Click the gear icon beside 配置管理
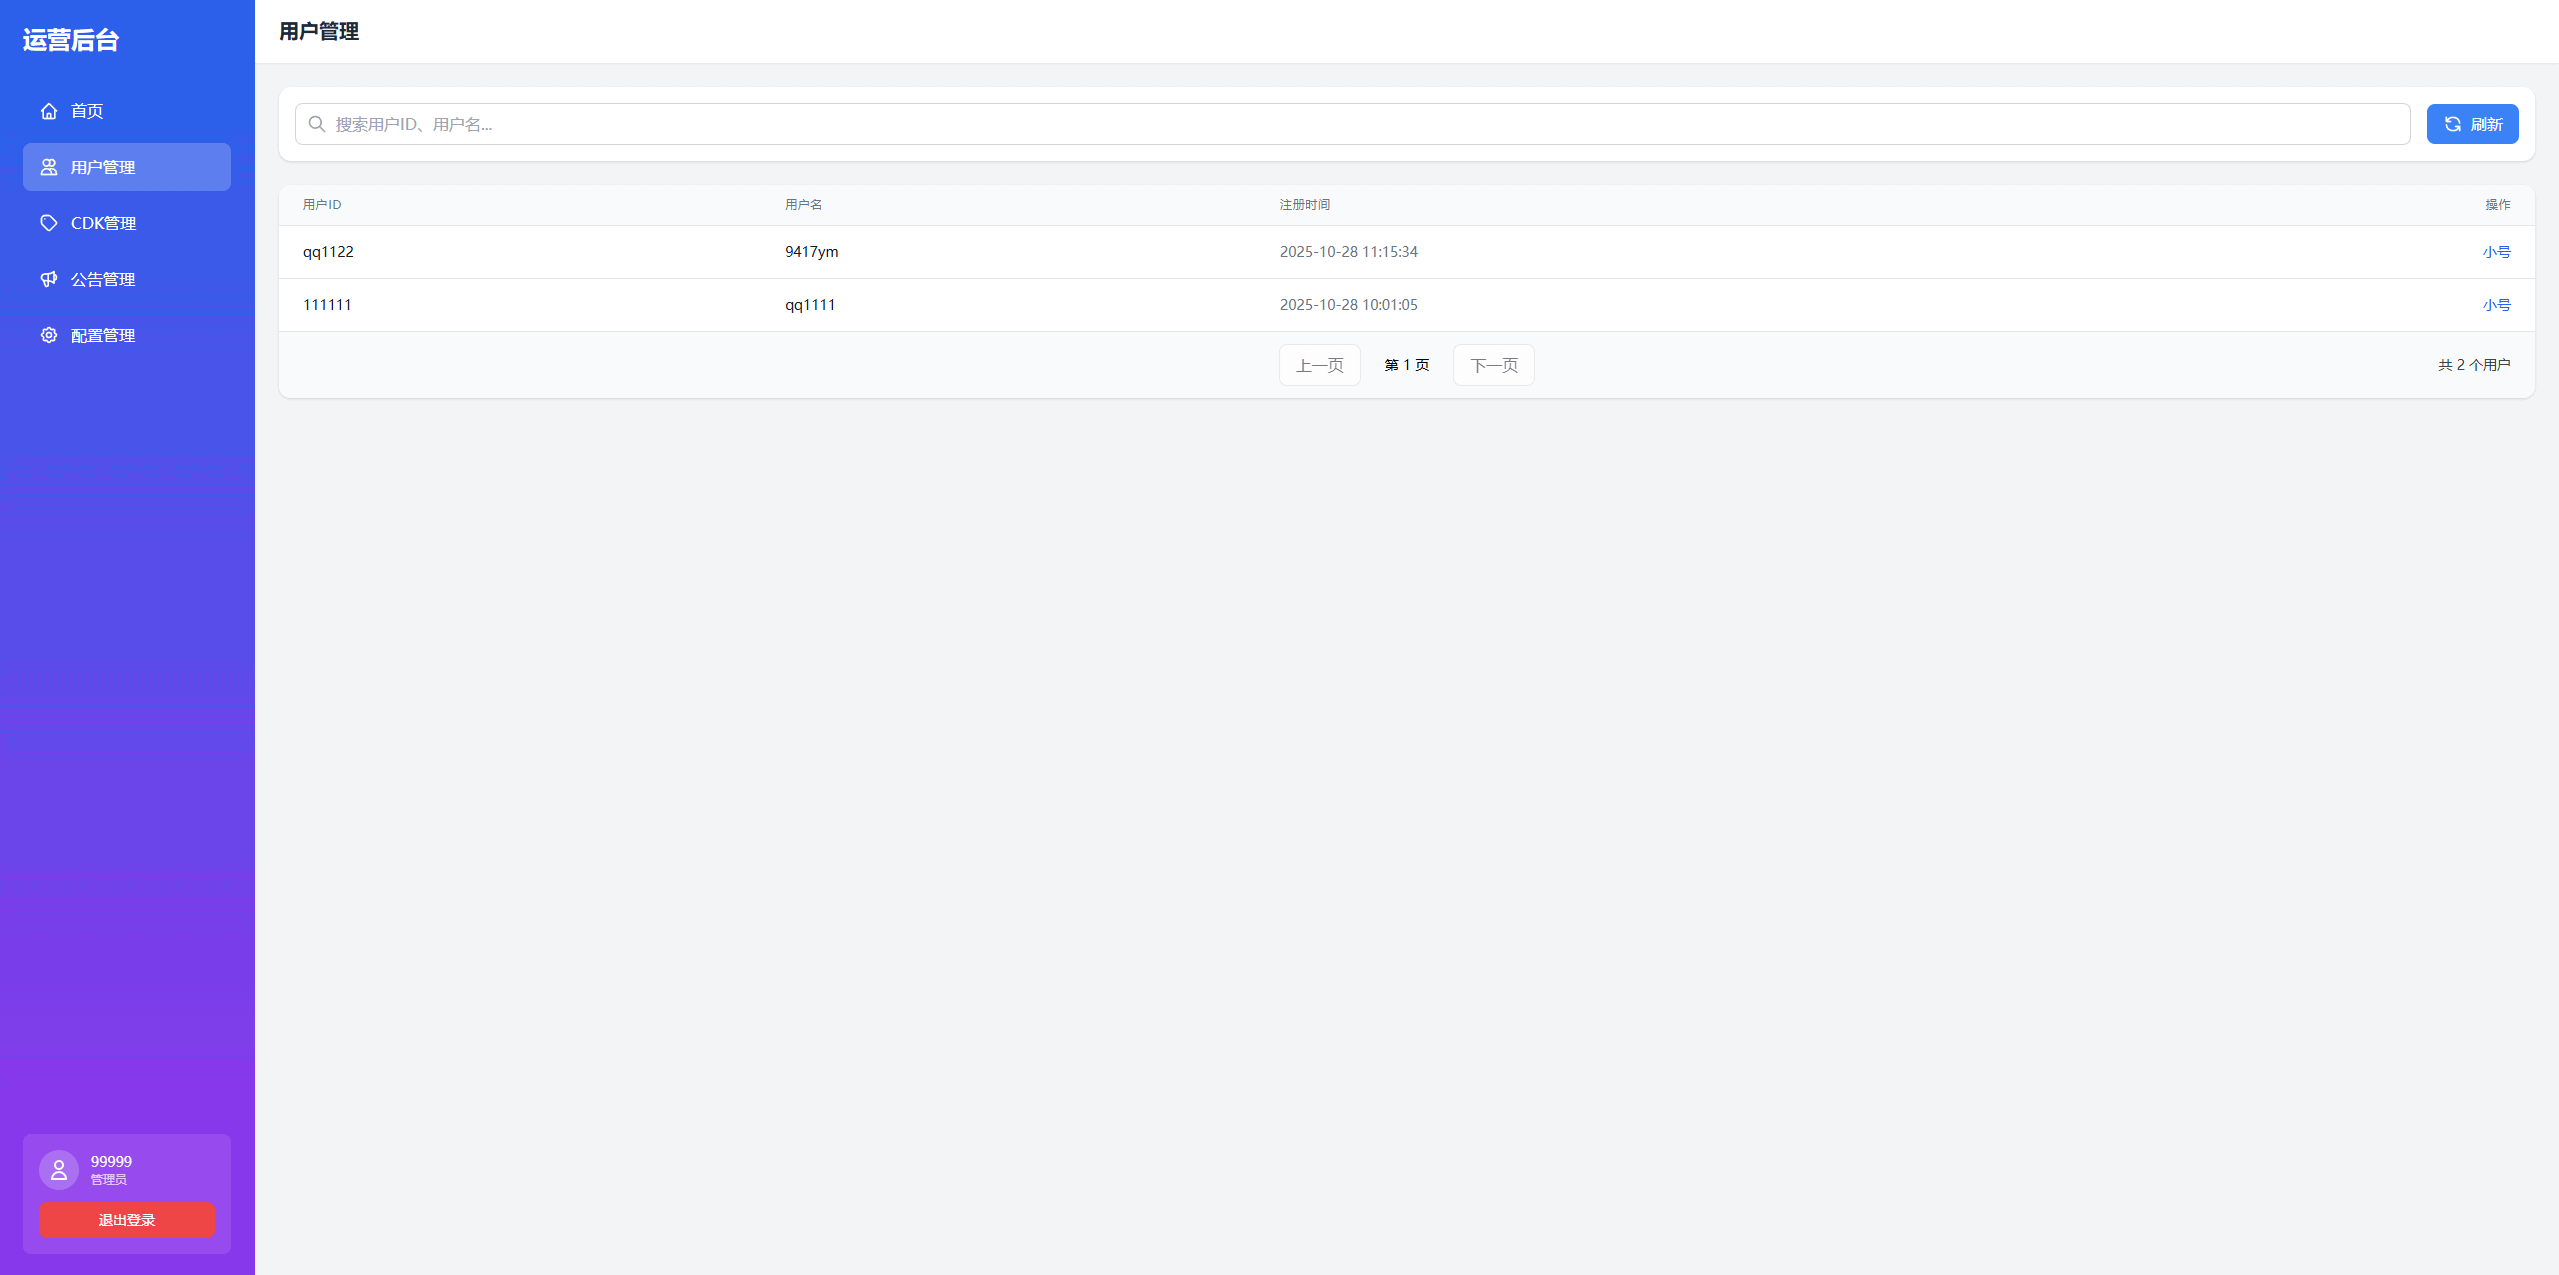The height and width of the screenshot is (1275, 2559). 48,335
